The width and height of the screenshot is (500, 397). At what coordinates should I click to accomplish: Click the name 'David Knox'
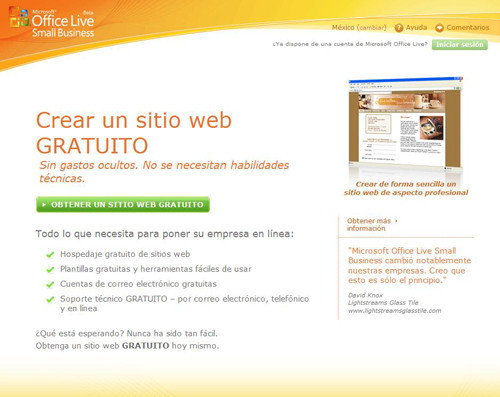365,295
